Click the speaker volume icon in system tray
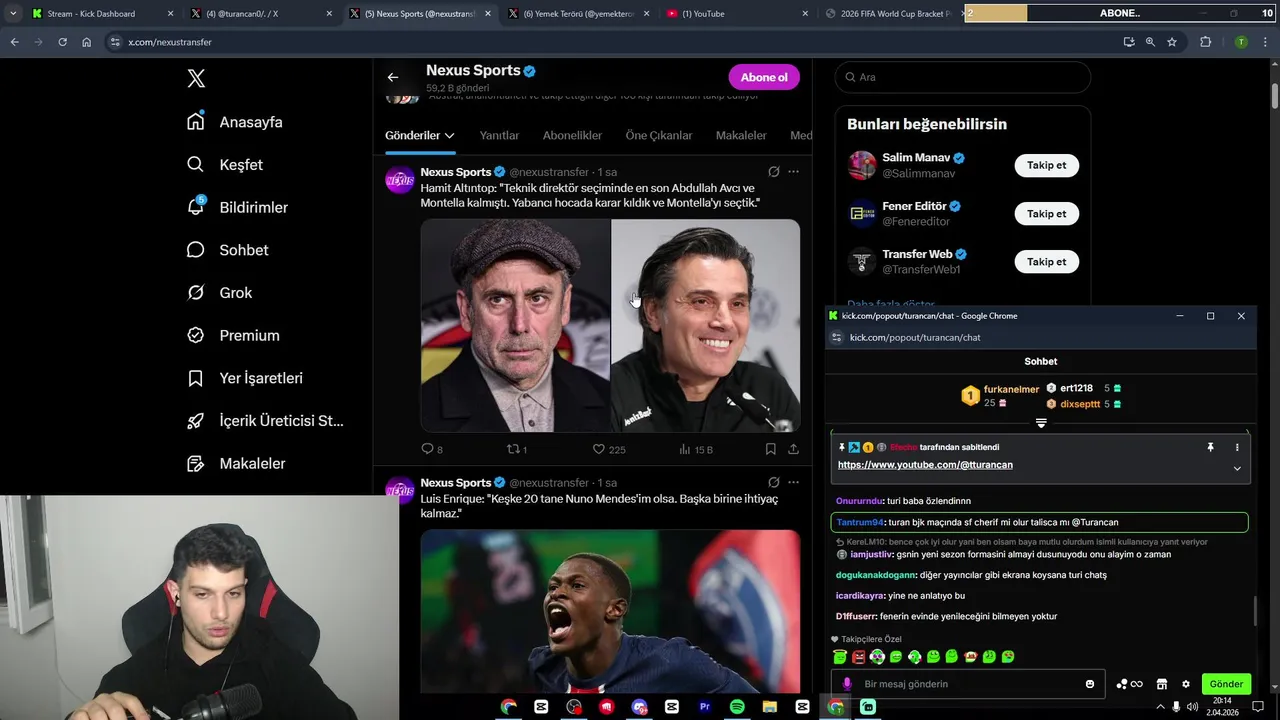 (1192, 707)
